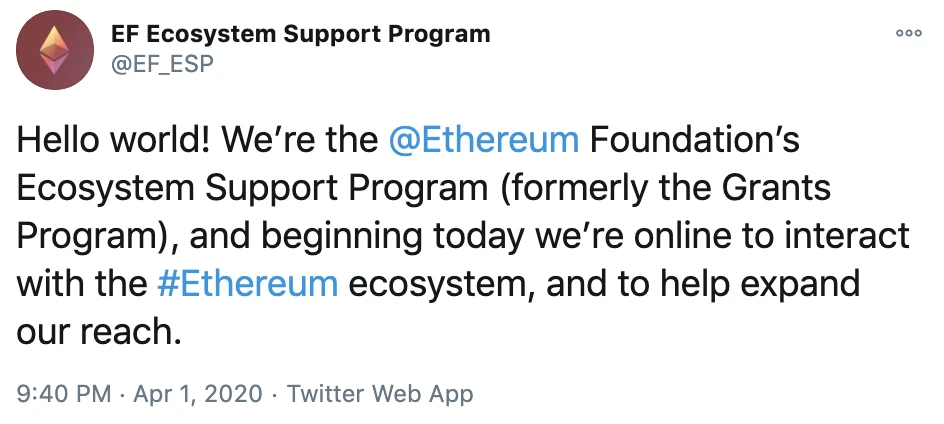Image resolution: width=944 pixels, height=424 pixels.
Task: Open the #Ethereum hashtag link
Action: pyautogui.click(x=247, y=284)
